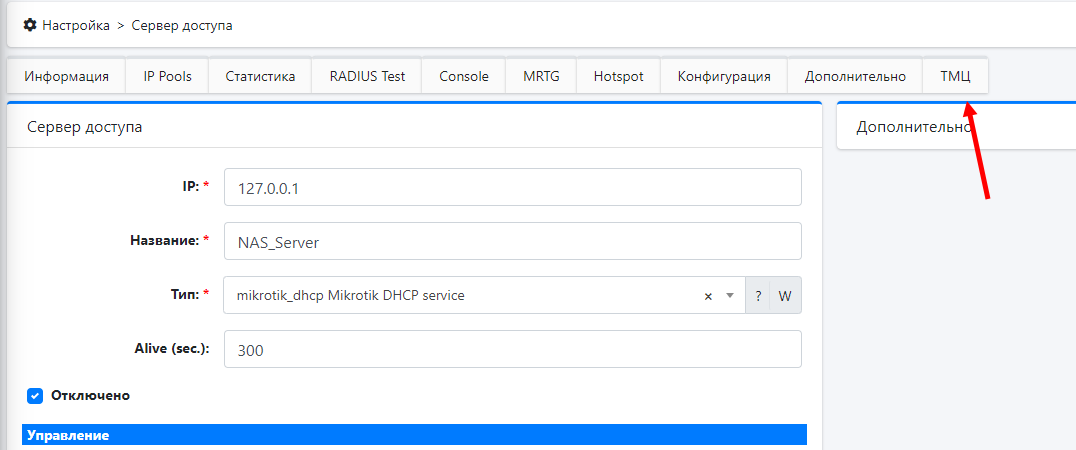Expand the Управление section header
Screen dimensions: 1076x450
pyautogui.click(x=414, y=436)
